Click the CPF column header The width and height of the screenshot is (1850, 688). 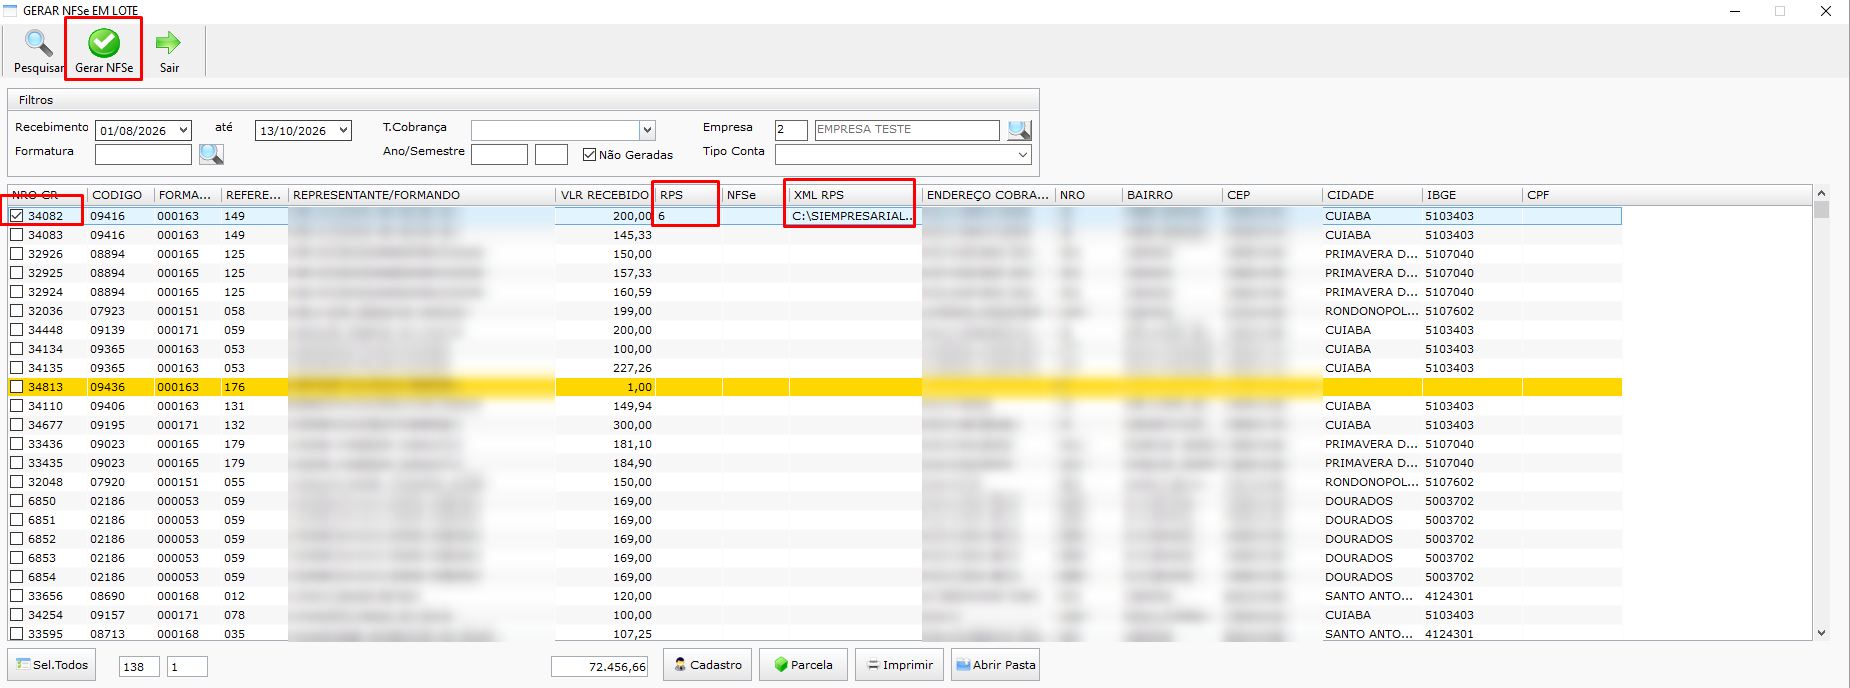1572,195
